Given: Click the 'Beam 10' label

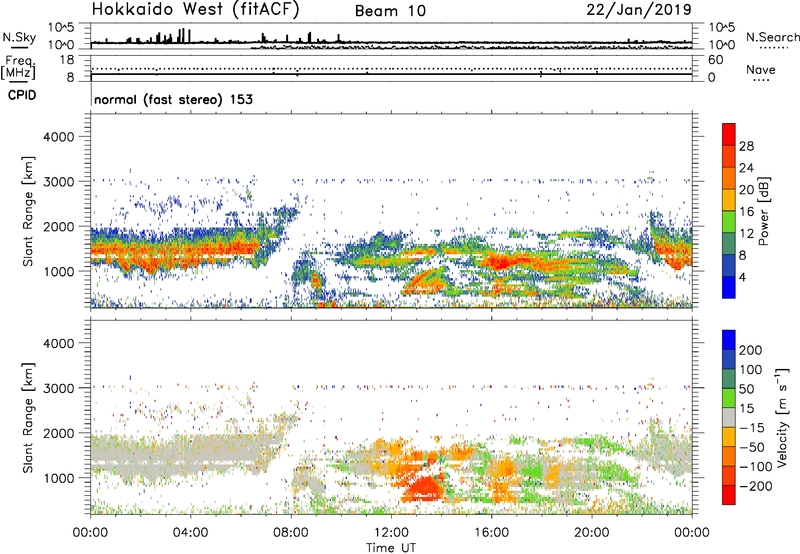Looking at the screenshot, I should 390,11.
